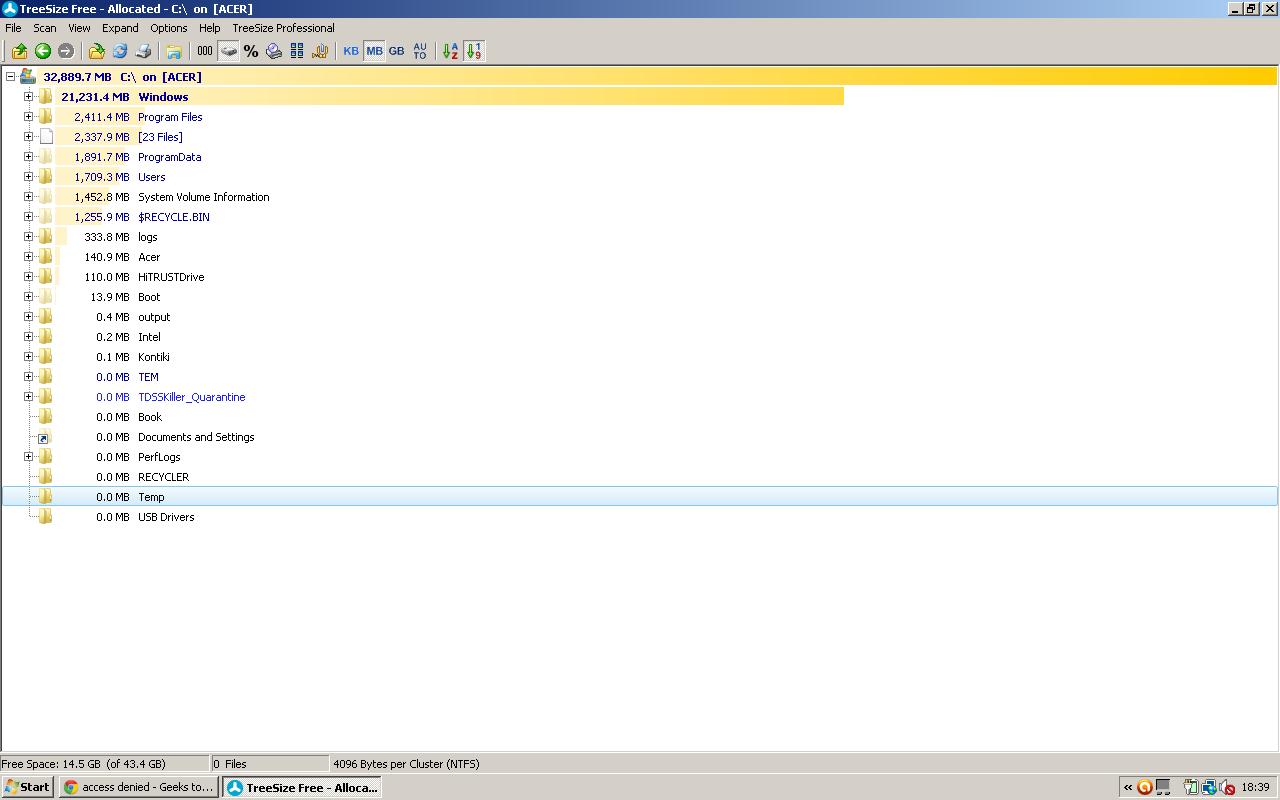Expand the Windows folder node
Viewport: 1280px width, 800px height.
(28, 97)
